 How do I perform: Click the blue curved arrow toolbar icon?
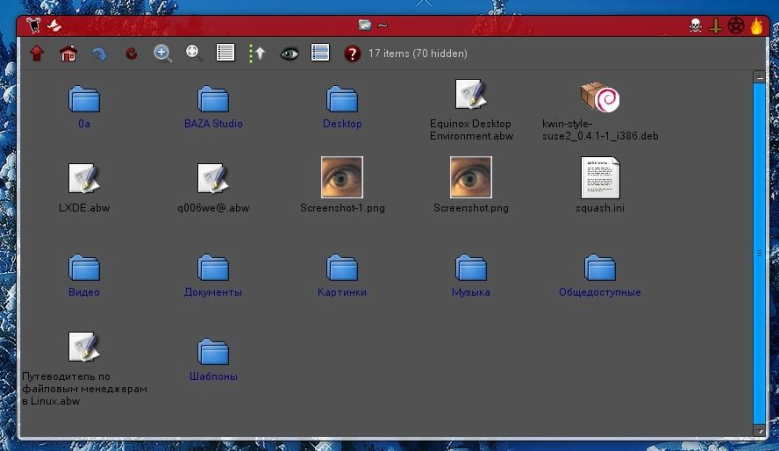99,54
